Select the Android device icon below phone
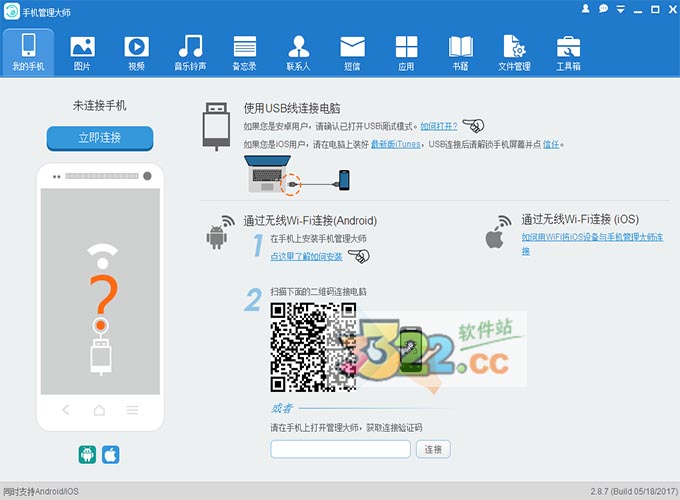Image resolution: width=680 pixels, height=500 pixels. (x=88, y=454)
